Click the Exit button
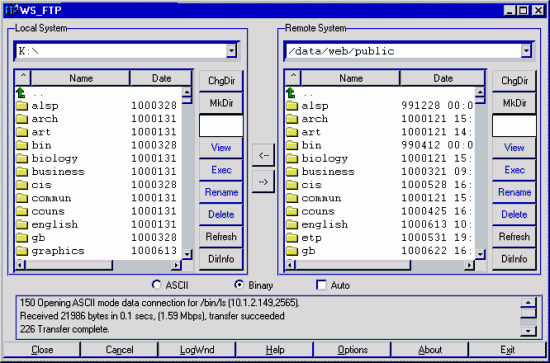This screenshot has height=363, width=550. click(x=507, y=350)
